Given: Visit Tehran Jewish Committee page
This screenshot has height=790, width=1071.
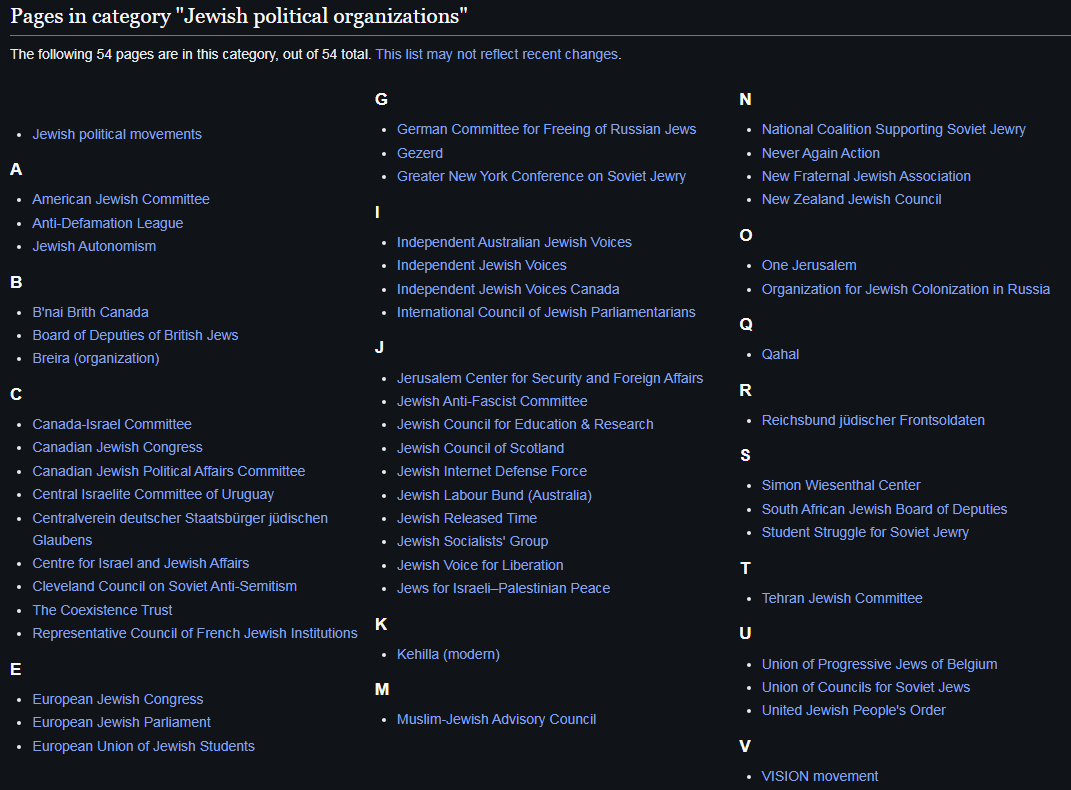Looking at the screenshot, I should [x=842, y=598].
